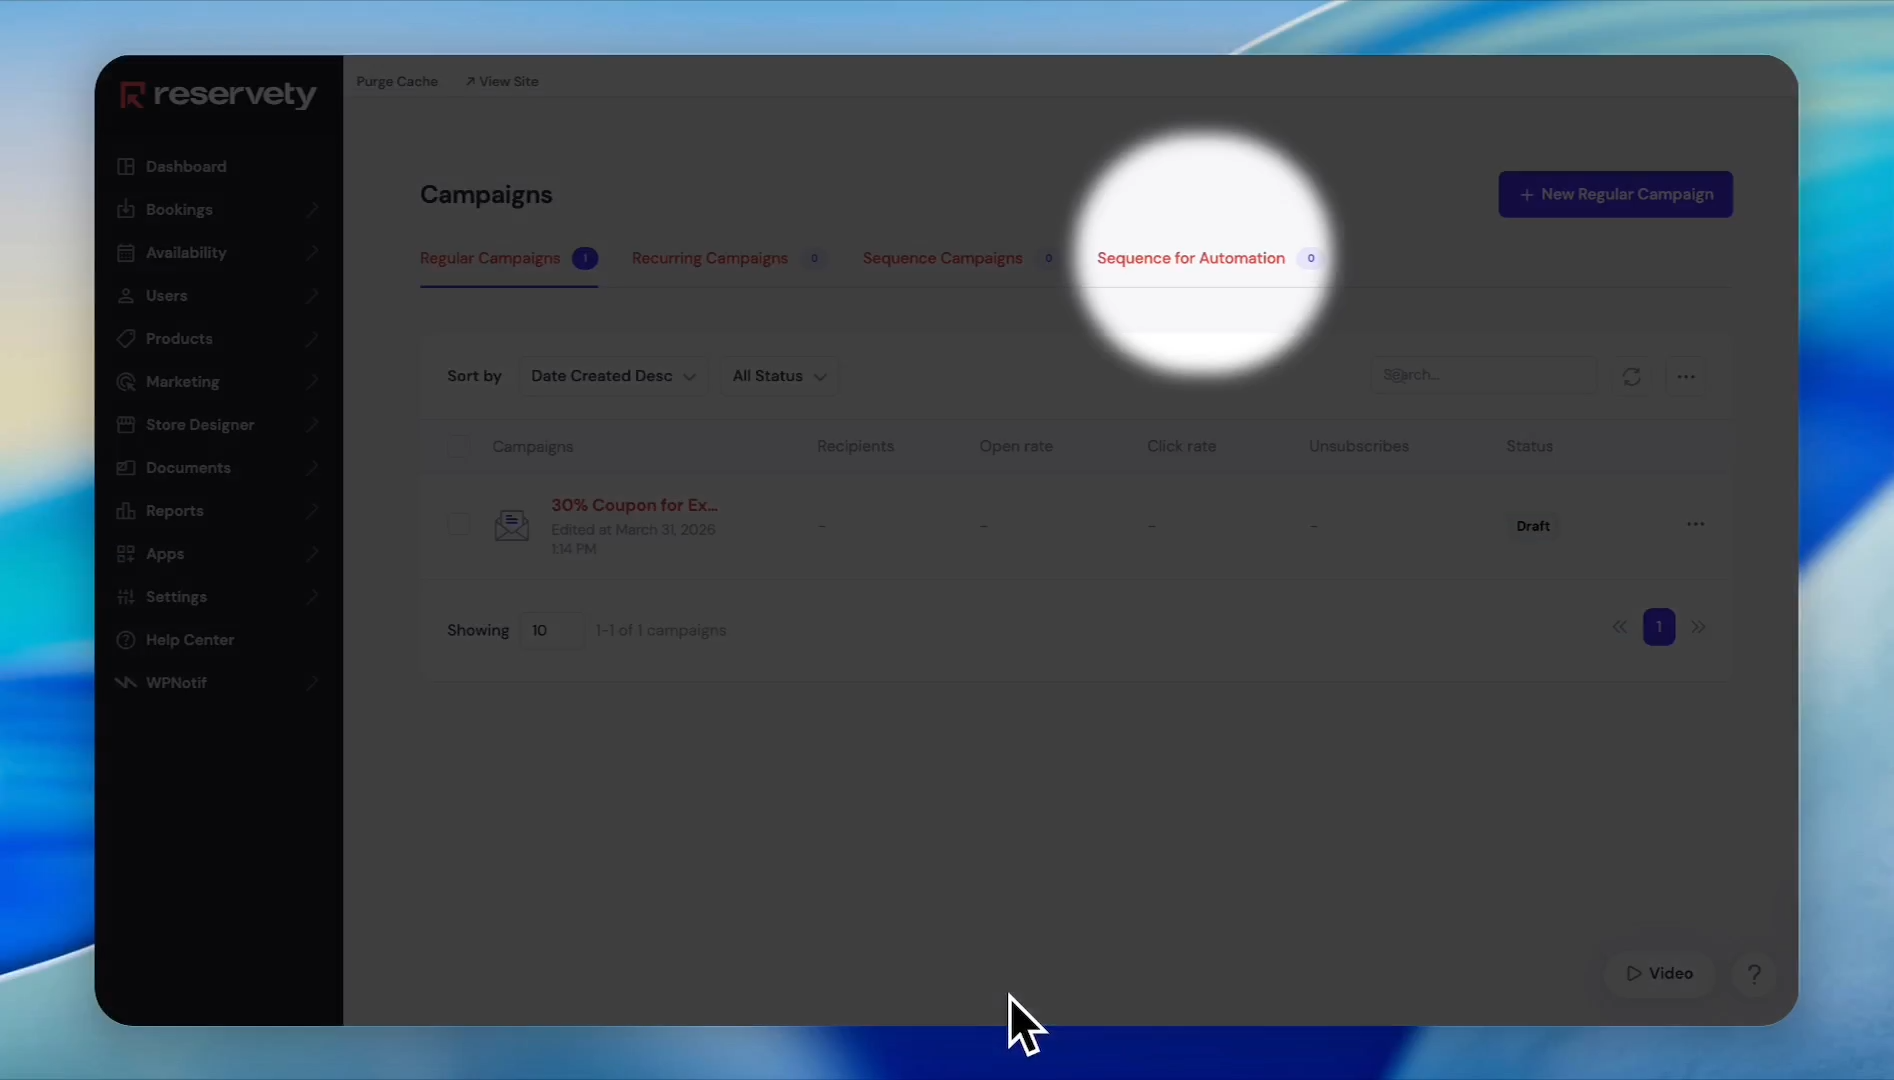1894x1080 pixels.
Task: Open row actions for 30% Coupon campaign
Action: point(1695,524)
